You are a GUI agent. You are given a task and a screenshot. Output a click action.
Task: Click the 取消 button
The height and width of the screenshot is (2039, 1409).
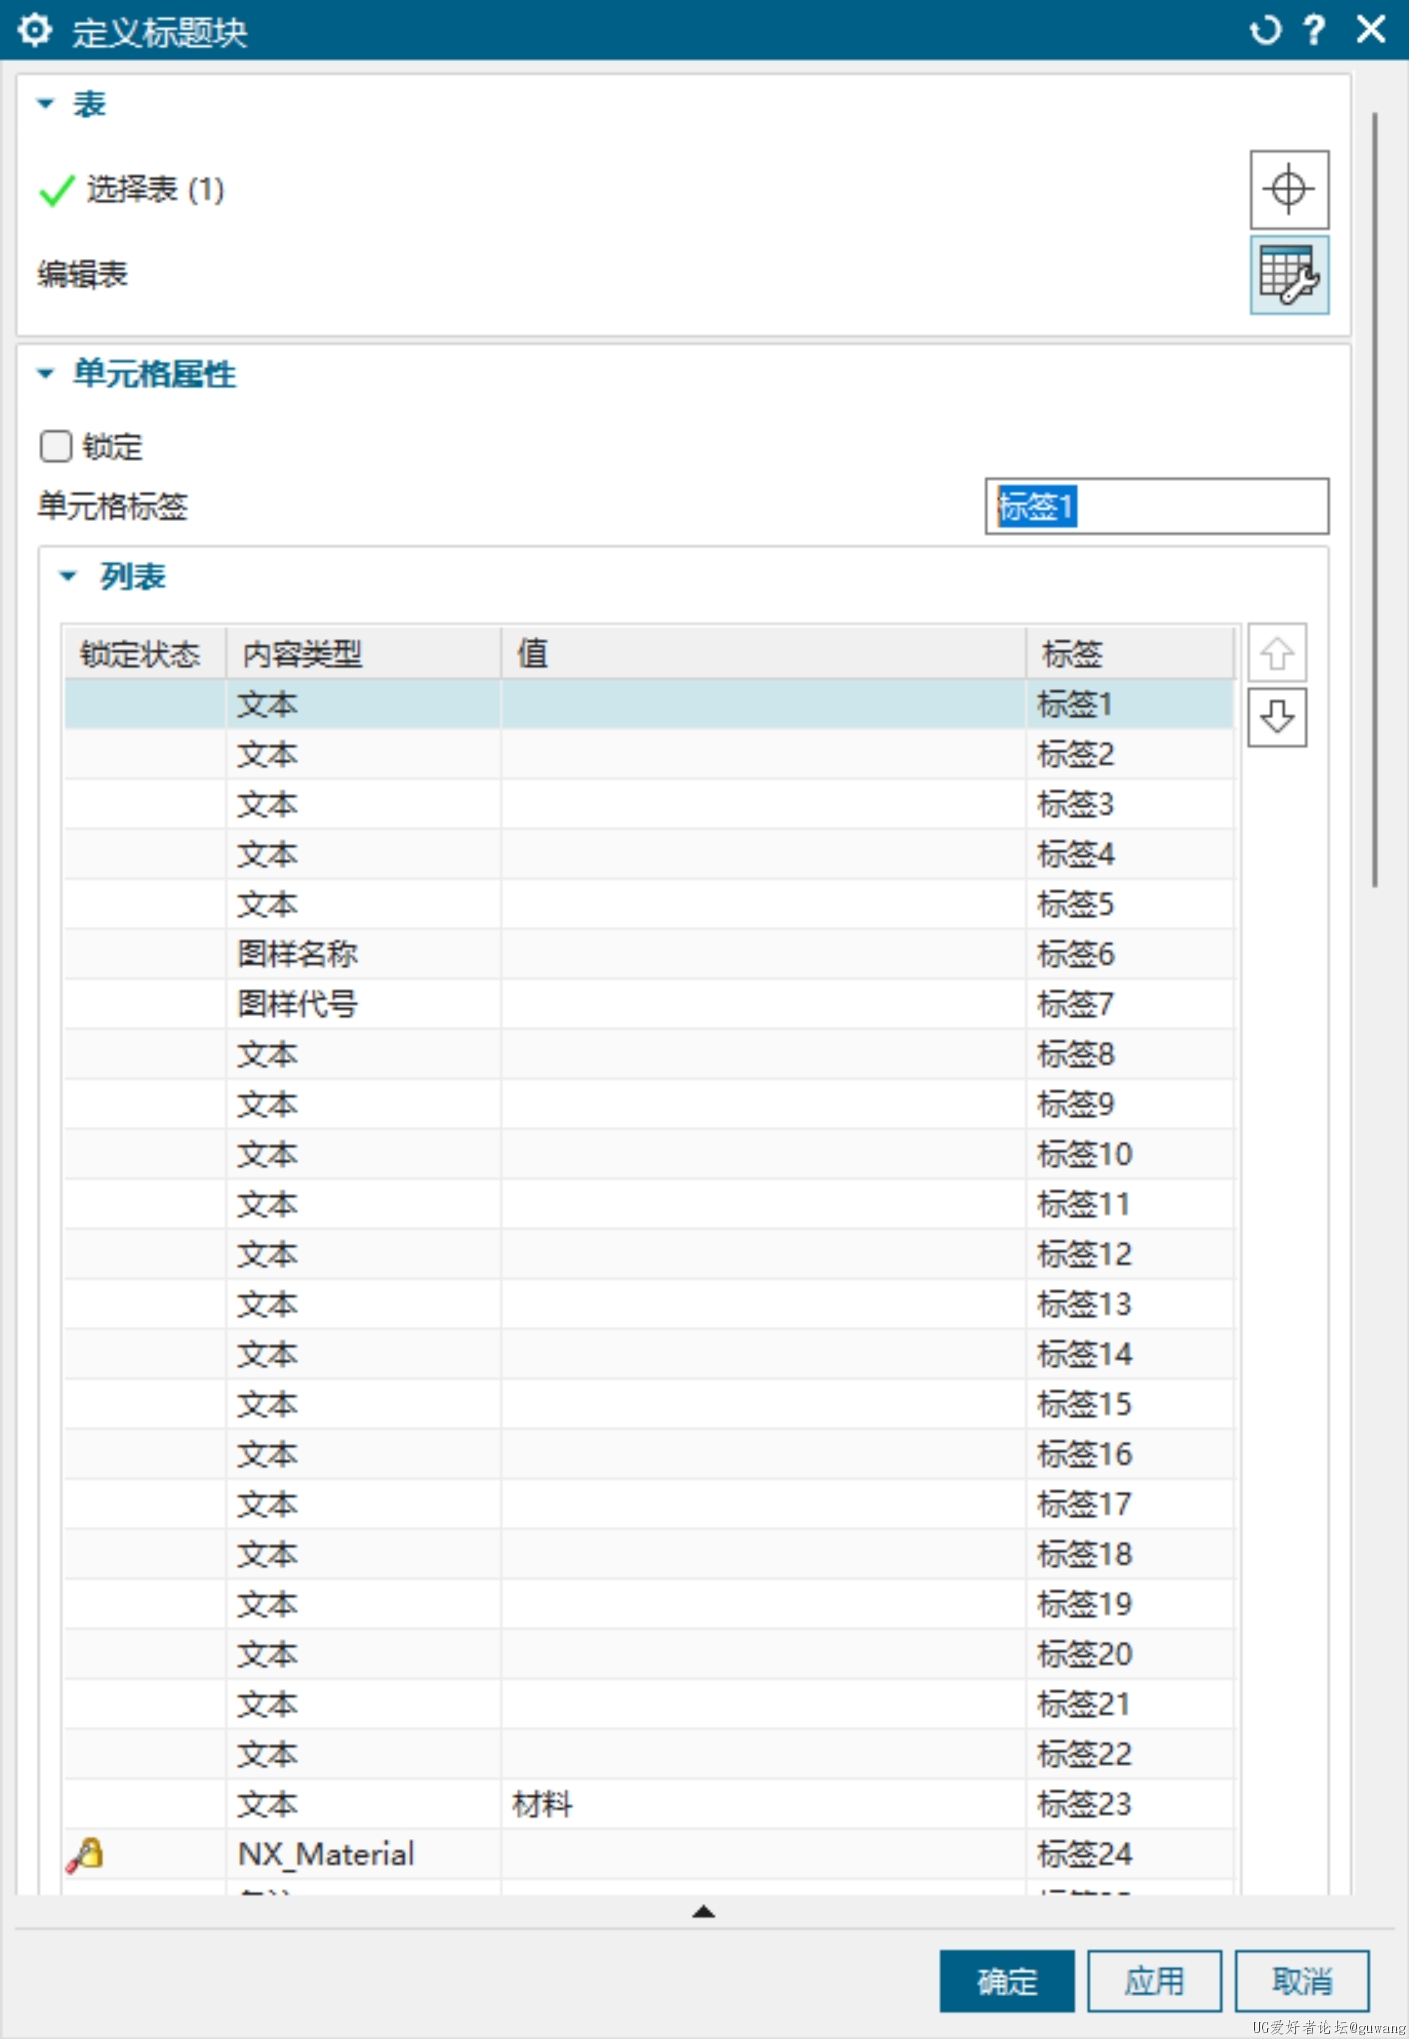coord(1302,1981)
